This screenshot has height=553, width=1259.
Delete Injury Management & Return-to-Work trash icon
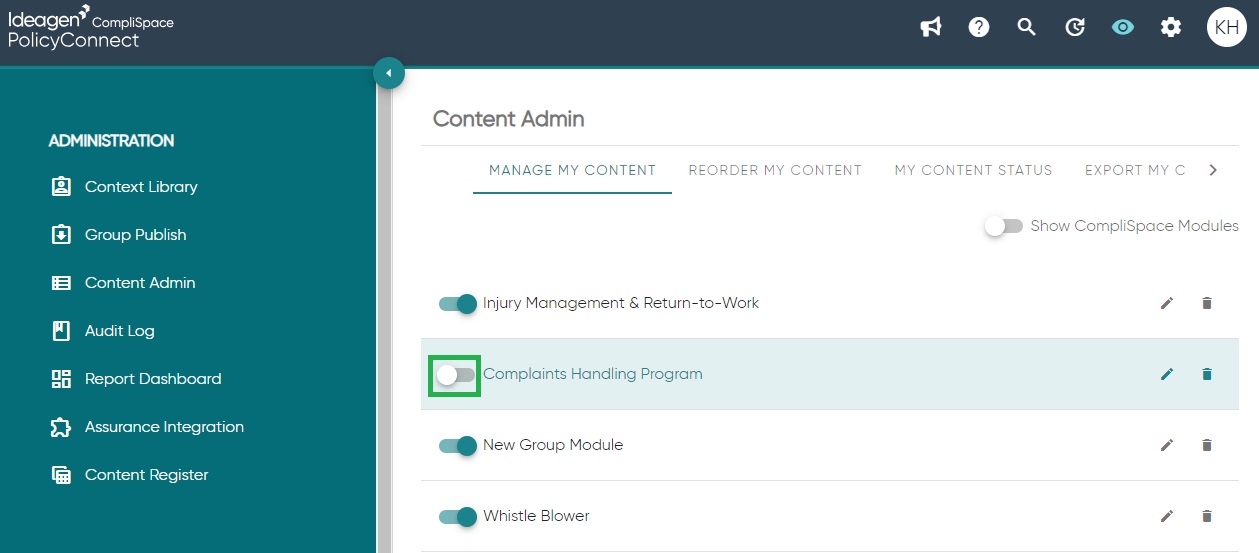(x=1207, y=303)
